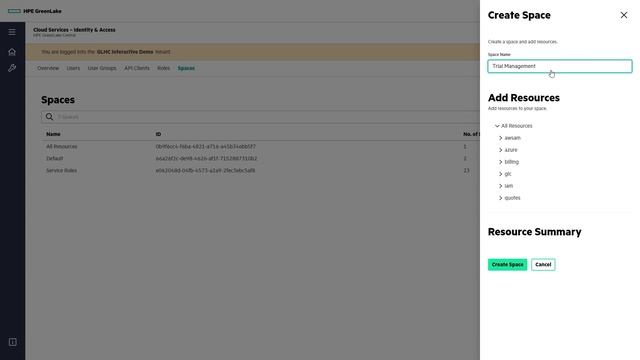Expand the glc resource node
640x360 pixels.
click(500, 174)
